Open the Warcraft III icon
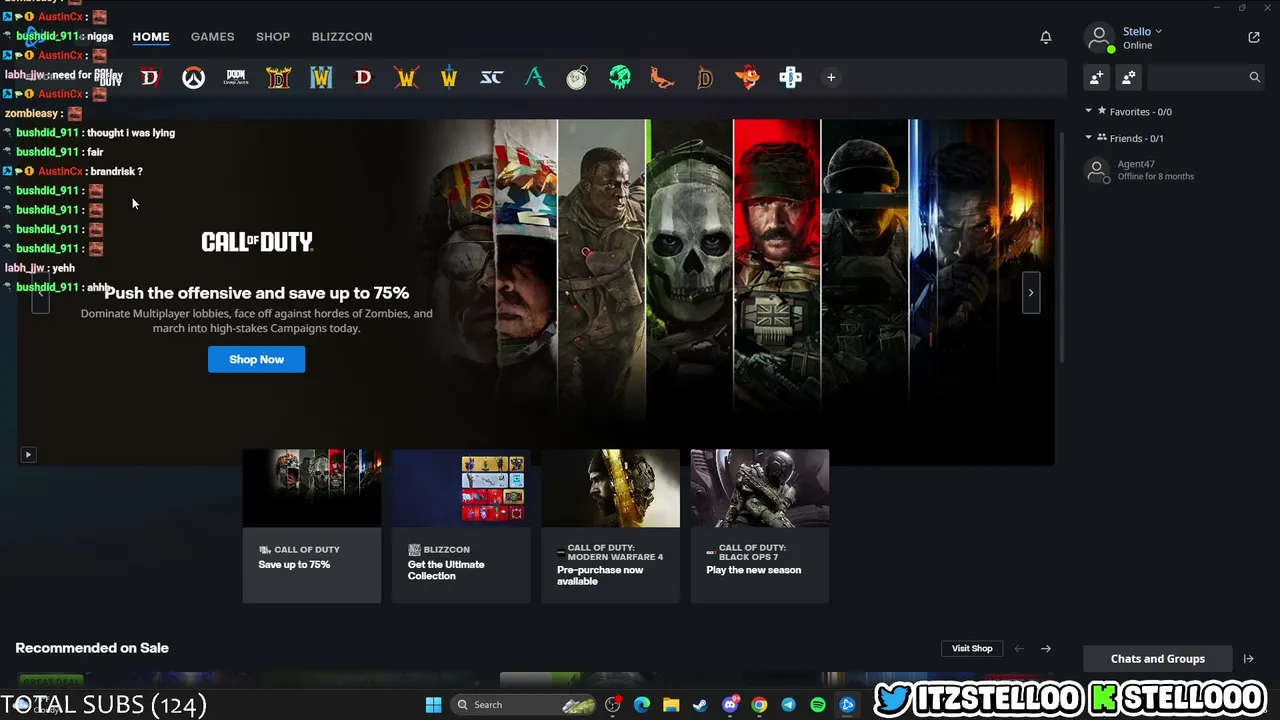The image size is (1280, 720). (321, 77)
